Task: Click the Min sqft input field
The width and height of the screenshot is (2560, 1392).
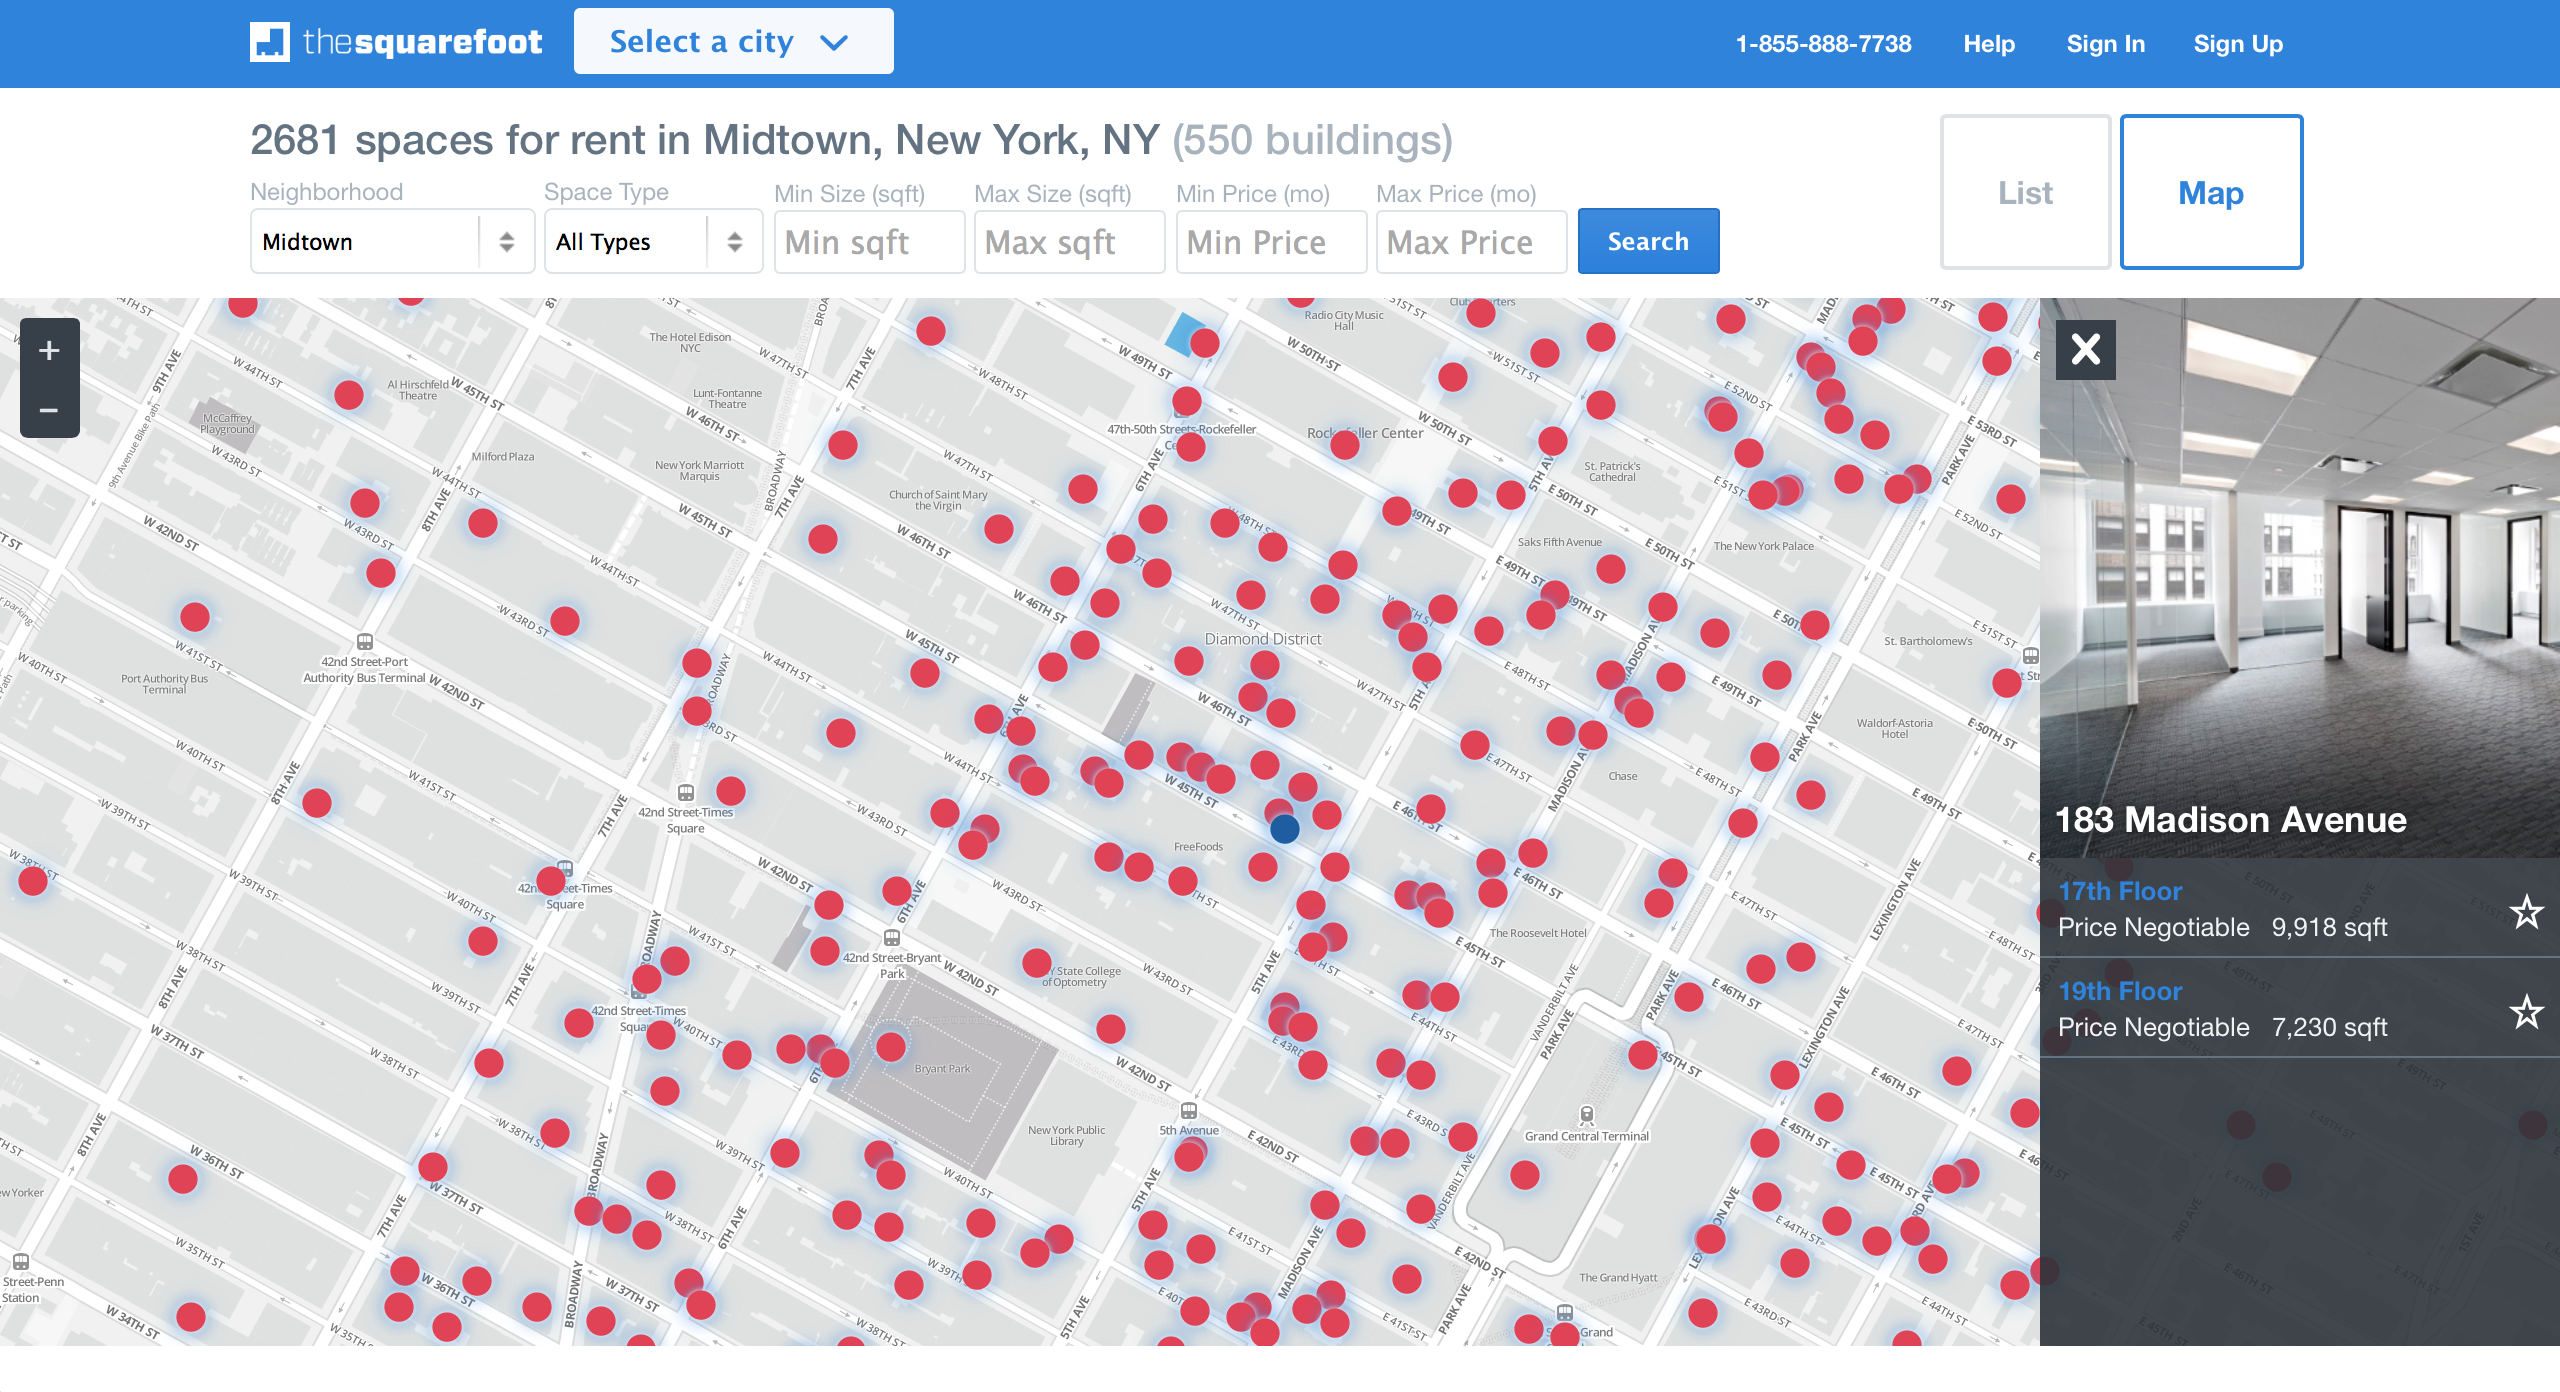Action: 868,242
